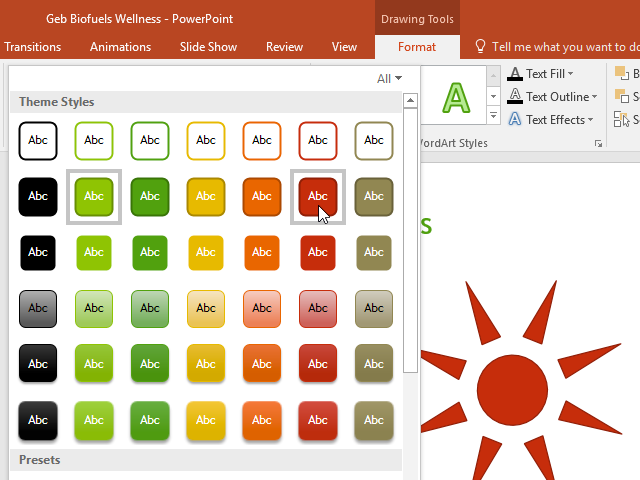Open the WordArt Styles dialog launcher

tap(598, 144)
